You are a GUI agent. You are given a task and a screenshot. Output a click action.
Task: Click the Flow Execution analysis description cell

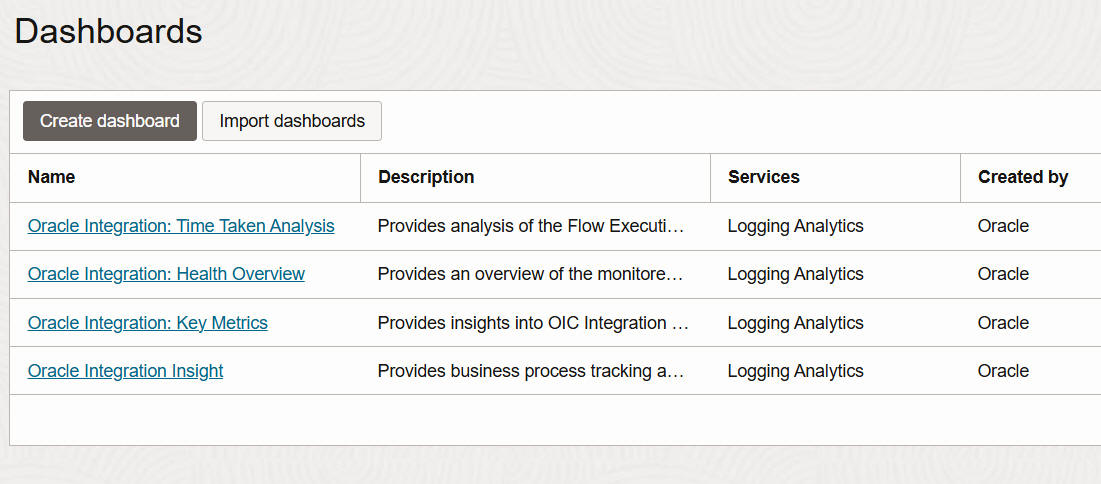(x=531, y=226)
